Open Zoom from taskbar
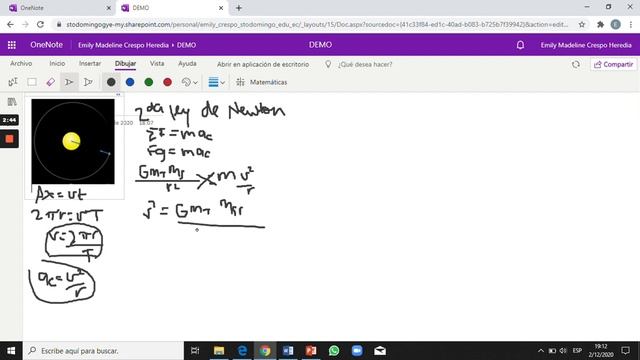This screenshot has width=640, height=360. coord(357,351)
